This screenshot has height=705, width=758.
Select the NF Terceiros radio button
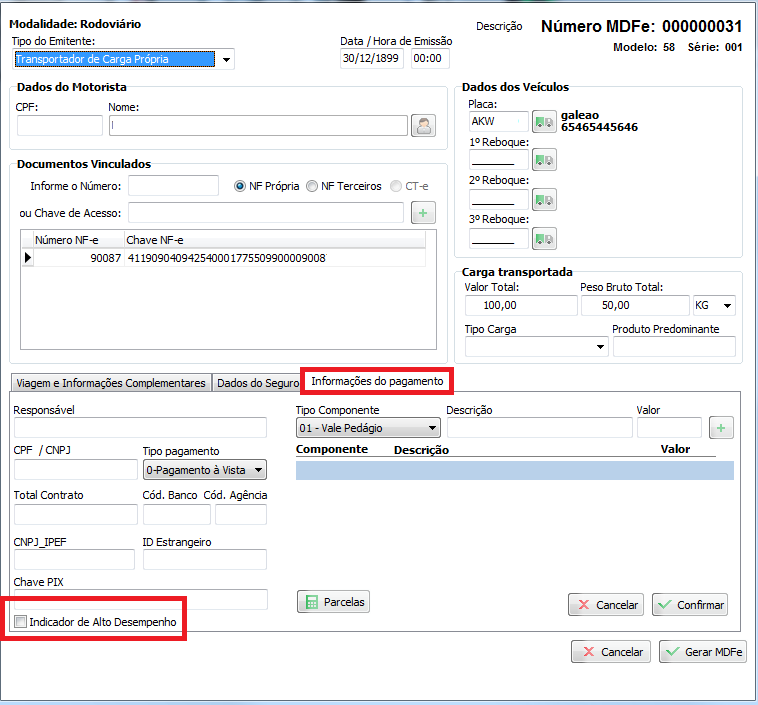point(312,186)
